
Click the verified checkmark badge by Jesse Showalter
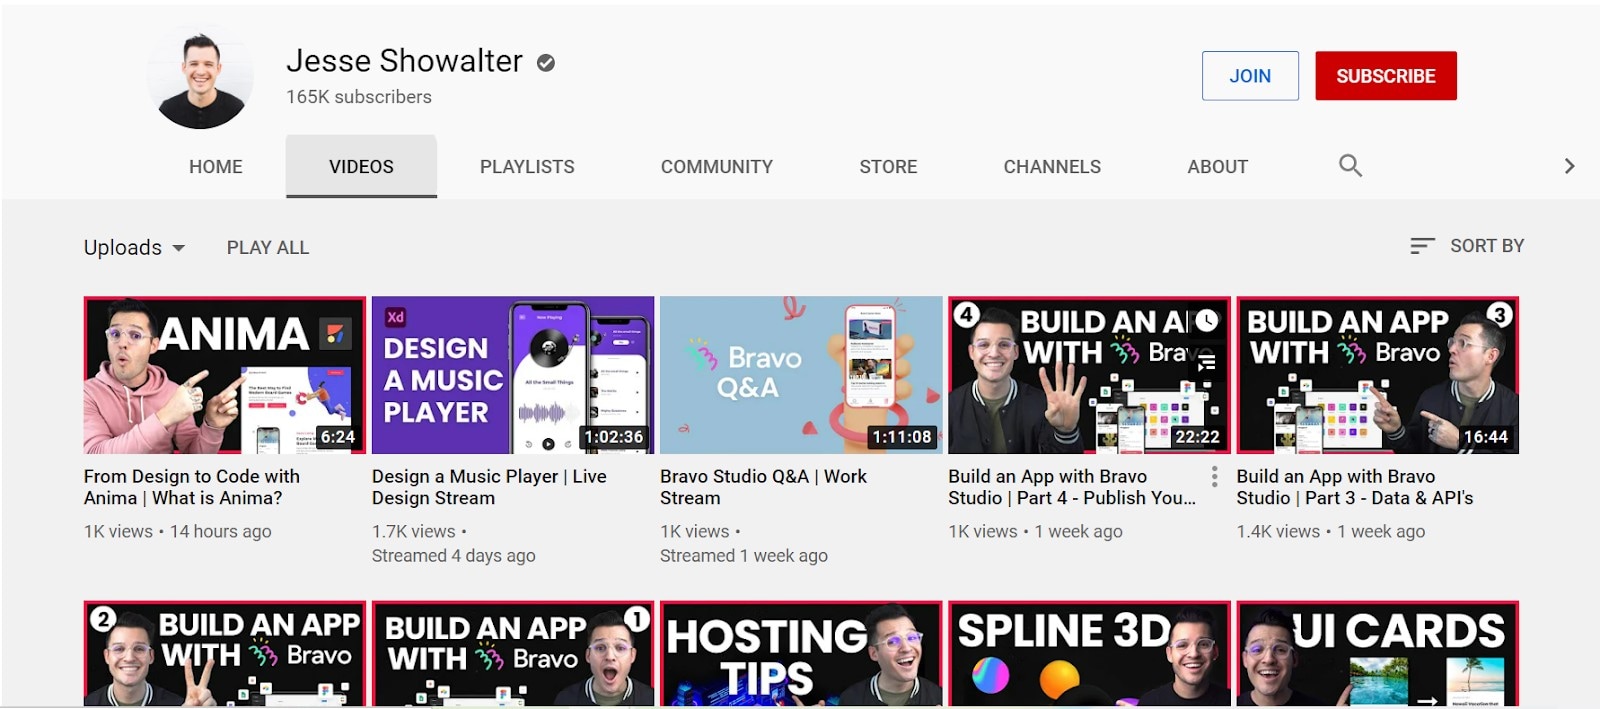point(546,63)
